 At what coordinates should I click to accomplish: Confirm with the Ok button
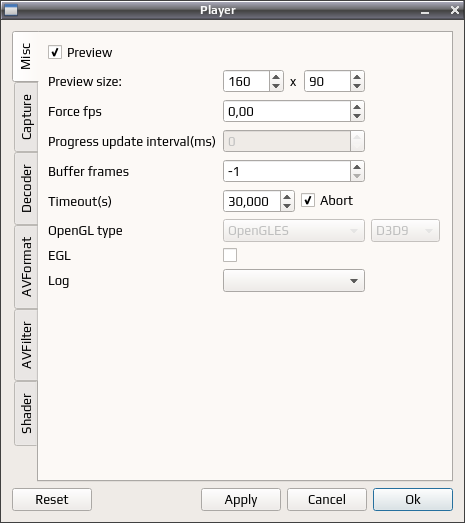pos(413,499)
